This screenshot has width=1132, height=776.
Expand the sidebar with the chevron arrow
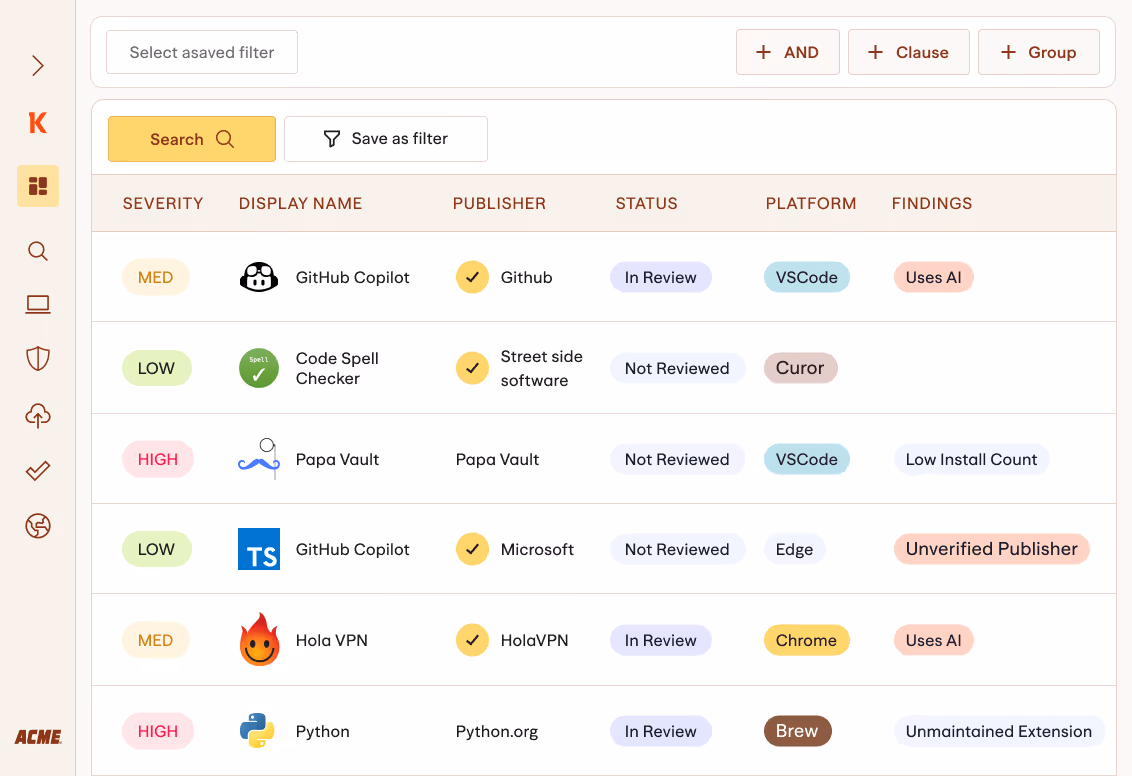[38, 66]
